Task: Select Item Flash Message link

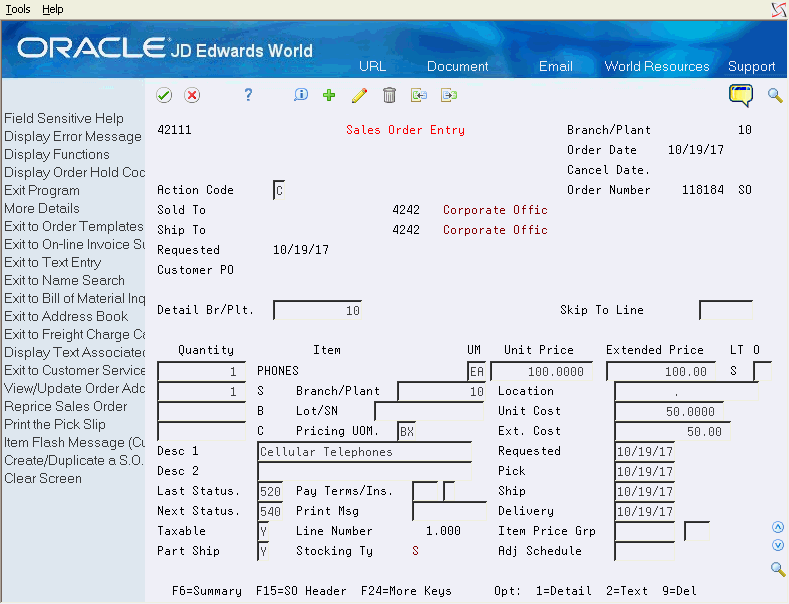Action: (74, 442)
